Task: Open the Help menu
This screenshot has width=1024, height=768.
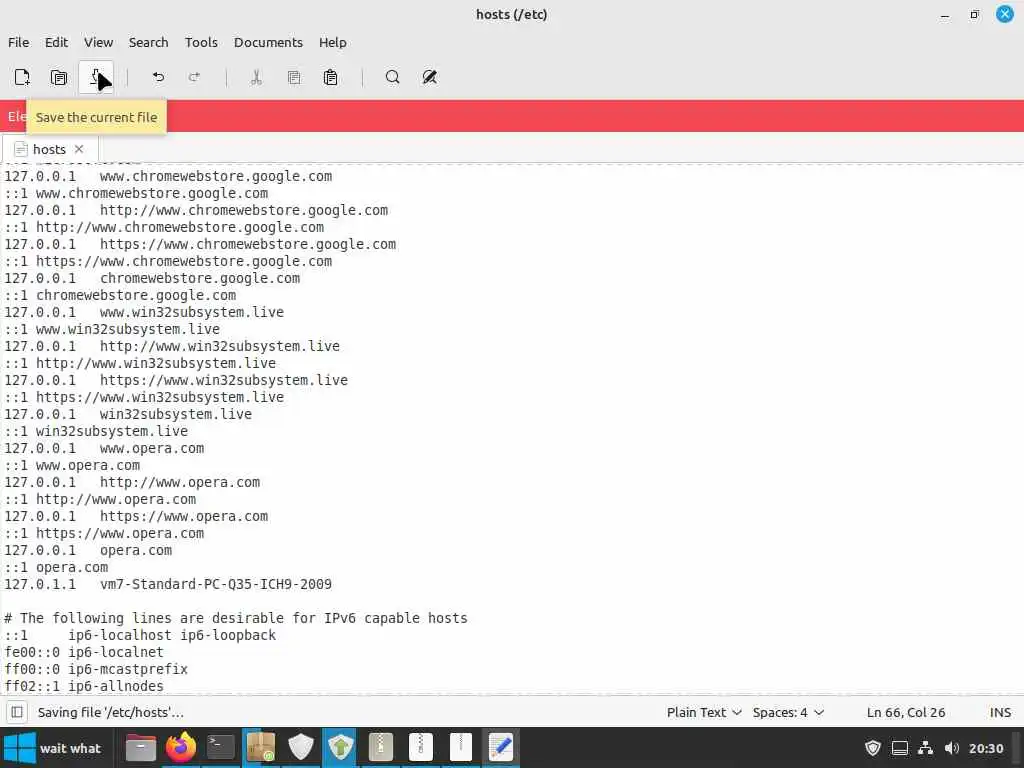Action: 332,42
